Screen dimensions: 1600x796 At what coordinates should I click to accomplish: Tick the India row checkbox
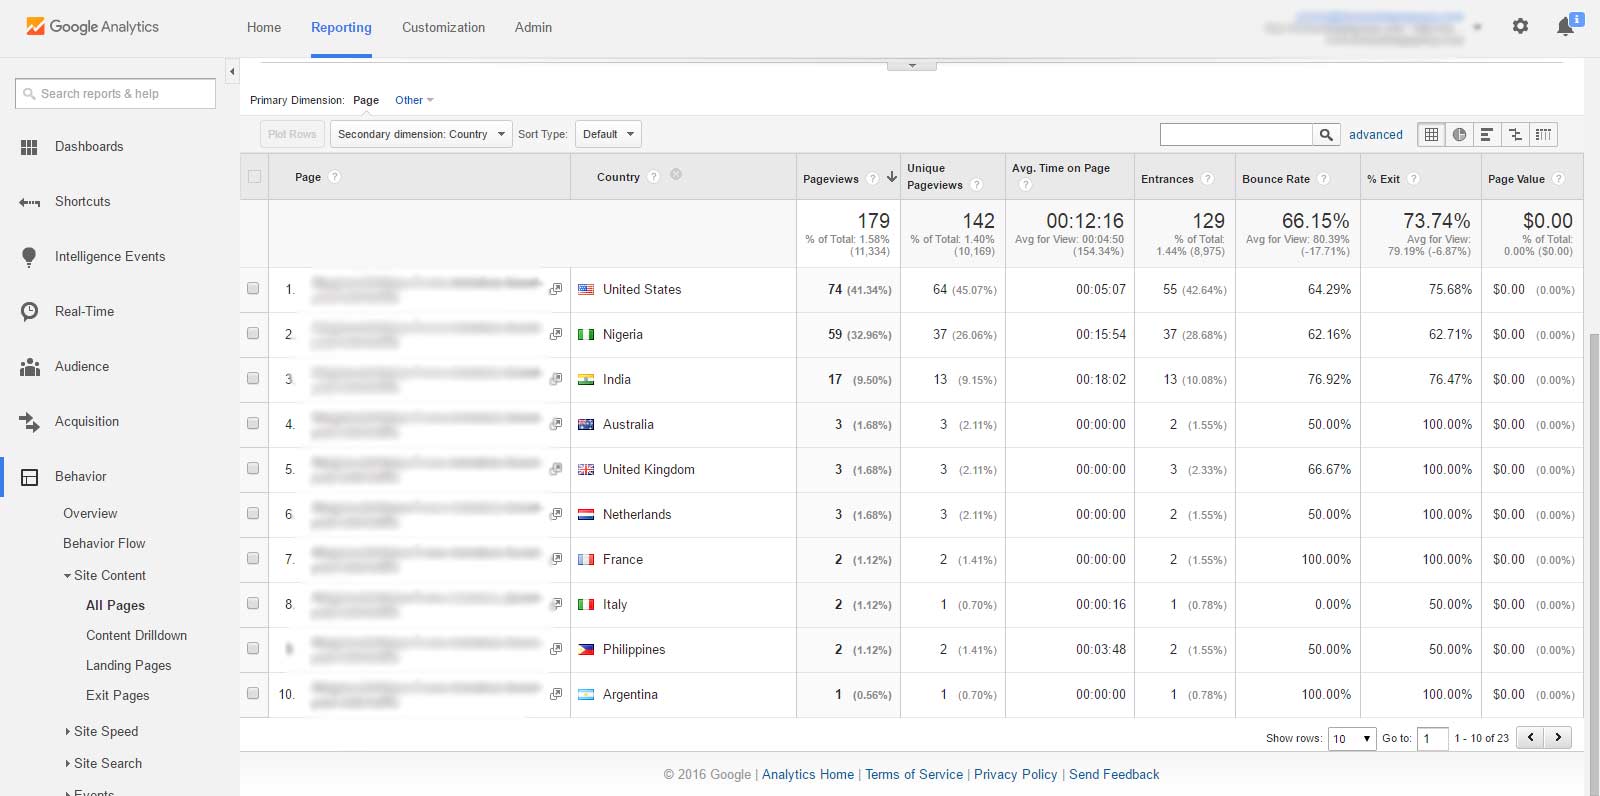pos(253,378)
